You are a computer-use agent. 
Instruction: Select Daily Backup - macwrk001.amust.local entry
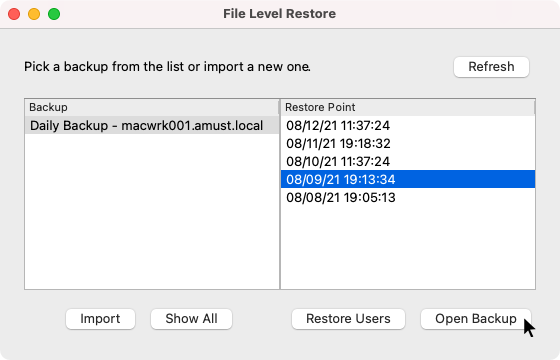pyautogui.click(x=152, y=125)
